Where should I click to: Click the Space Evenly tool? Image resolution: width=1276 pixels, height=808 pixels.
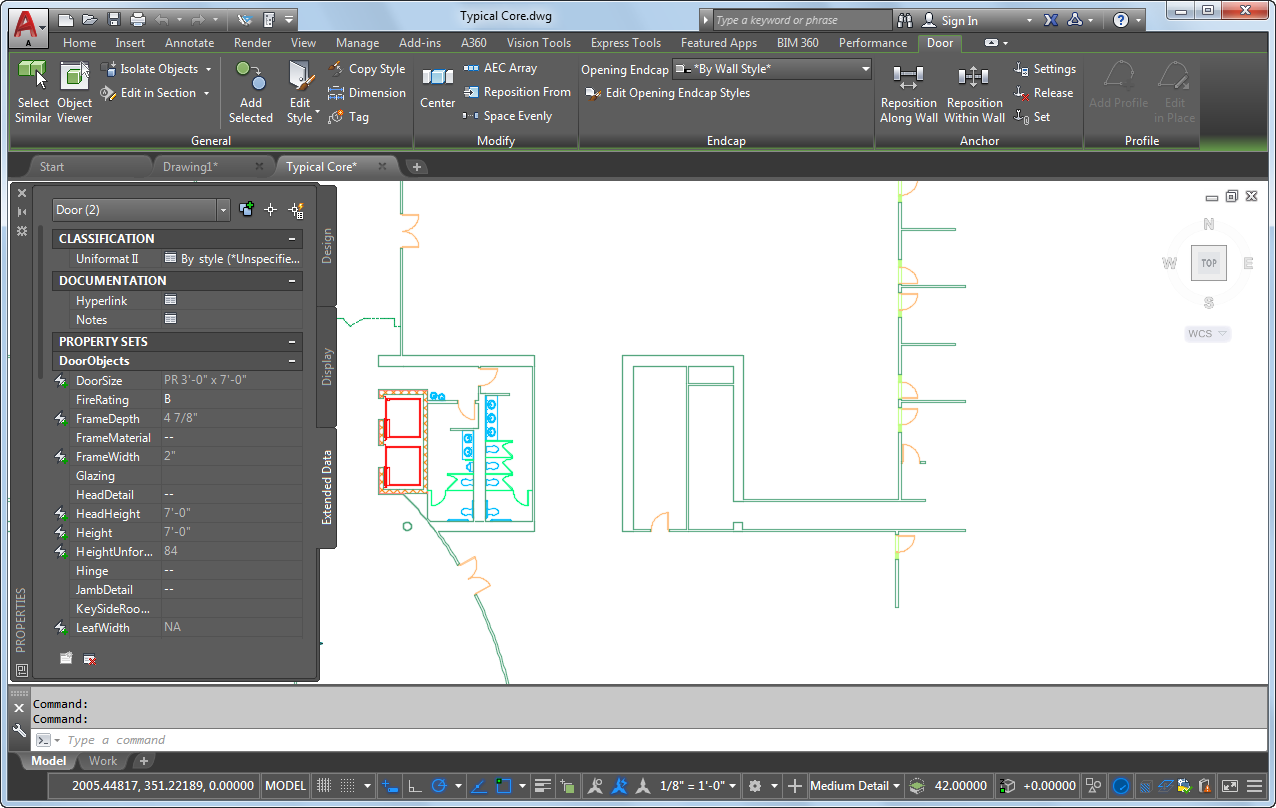(x=516, y=115)
